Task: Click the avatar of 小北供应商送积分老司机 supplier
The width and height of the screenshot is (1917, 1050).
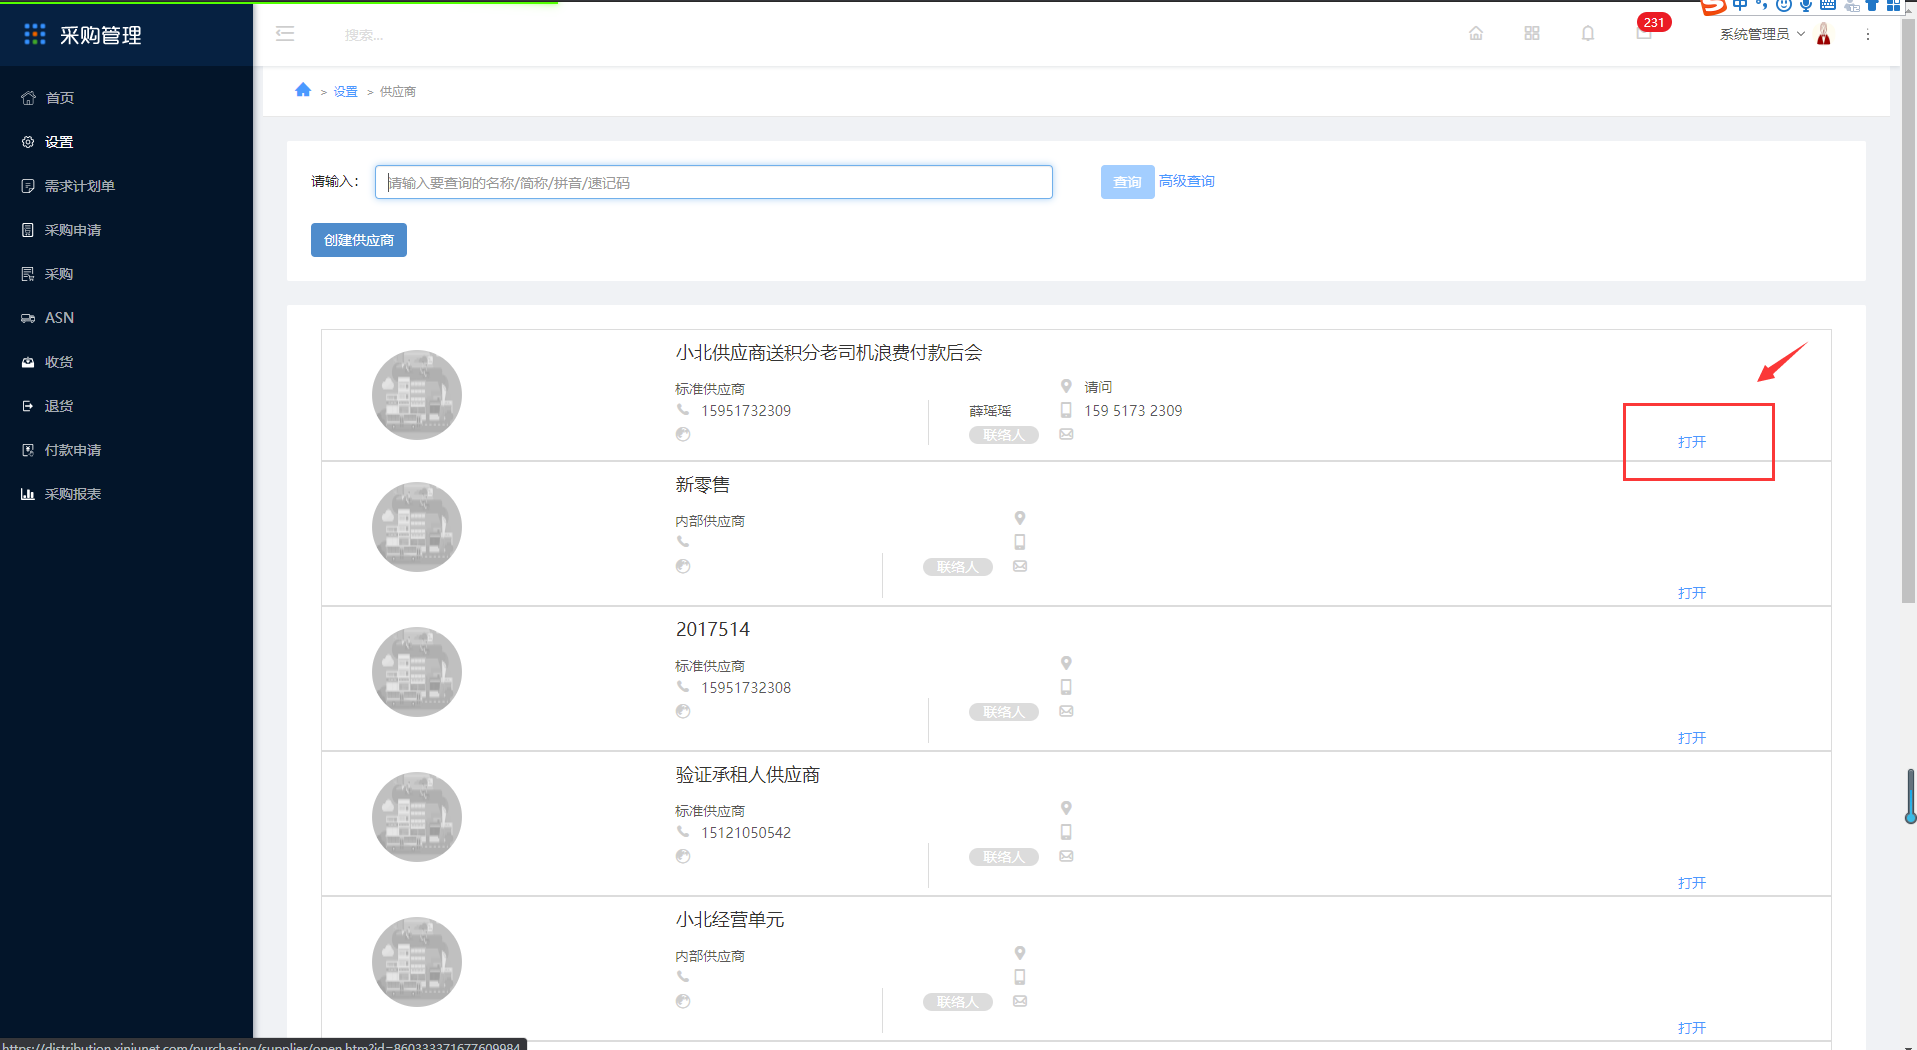Action: tap(417, 395)
